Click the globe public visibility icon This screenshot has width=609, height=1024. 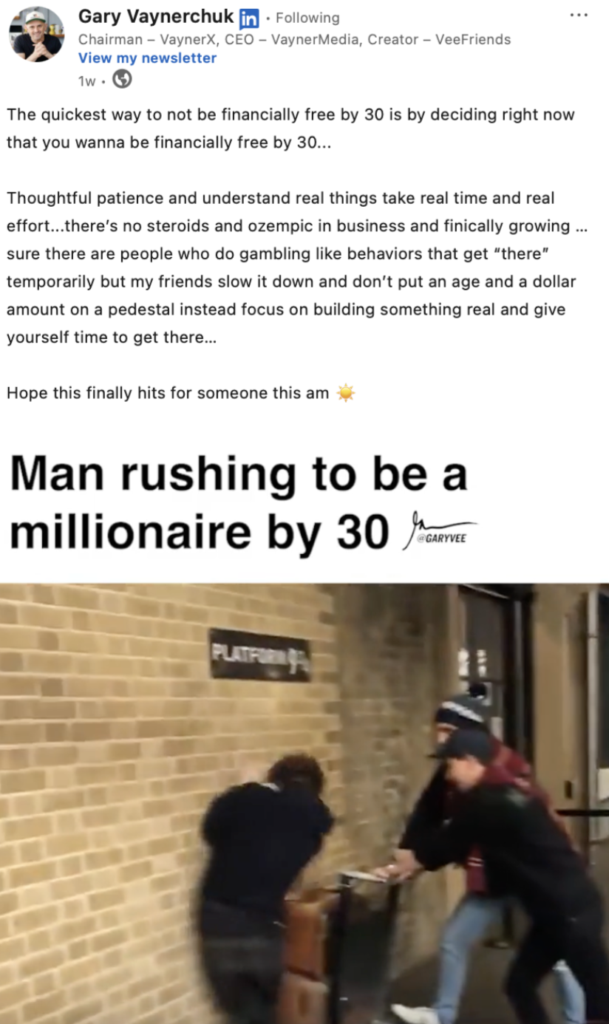click(122, 79)
